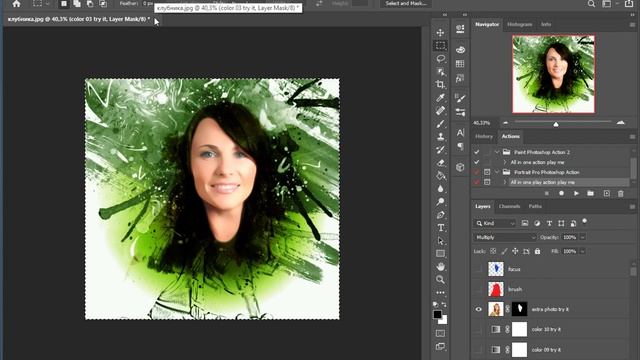Toggle checkmark for Paint Photoshop Action 2 set

pos(477,152)
